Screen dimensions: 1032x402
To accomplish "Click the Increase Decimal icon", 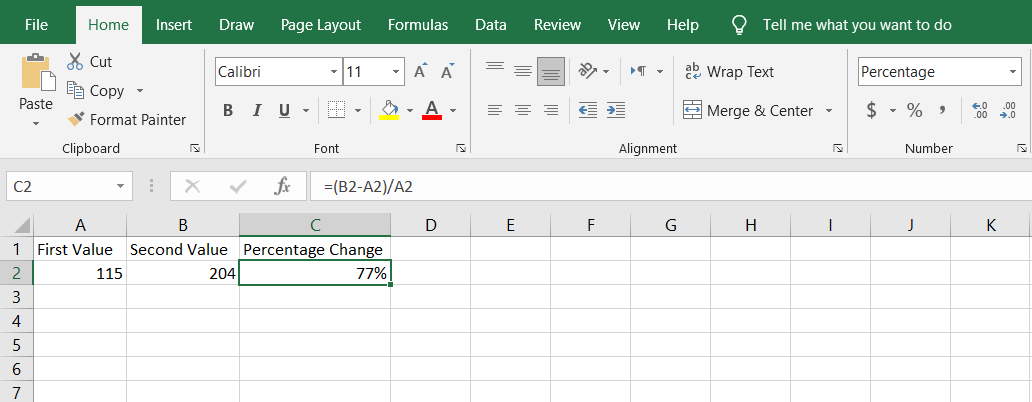I will coord(979,110).
